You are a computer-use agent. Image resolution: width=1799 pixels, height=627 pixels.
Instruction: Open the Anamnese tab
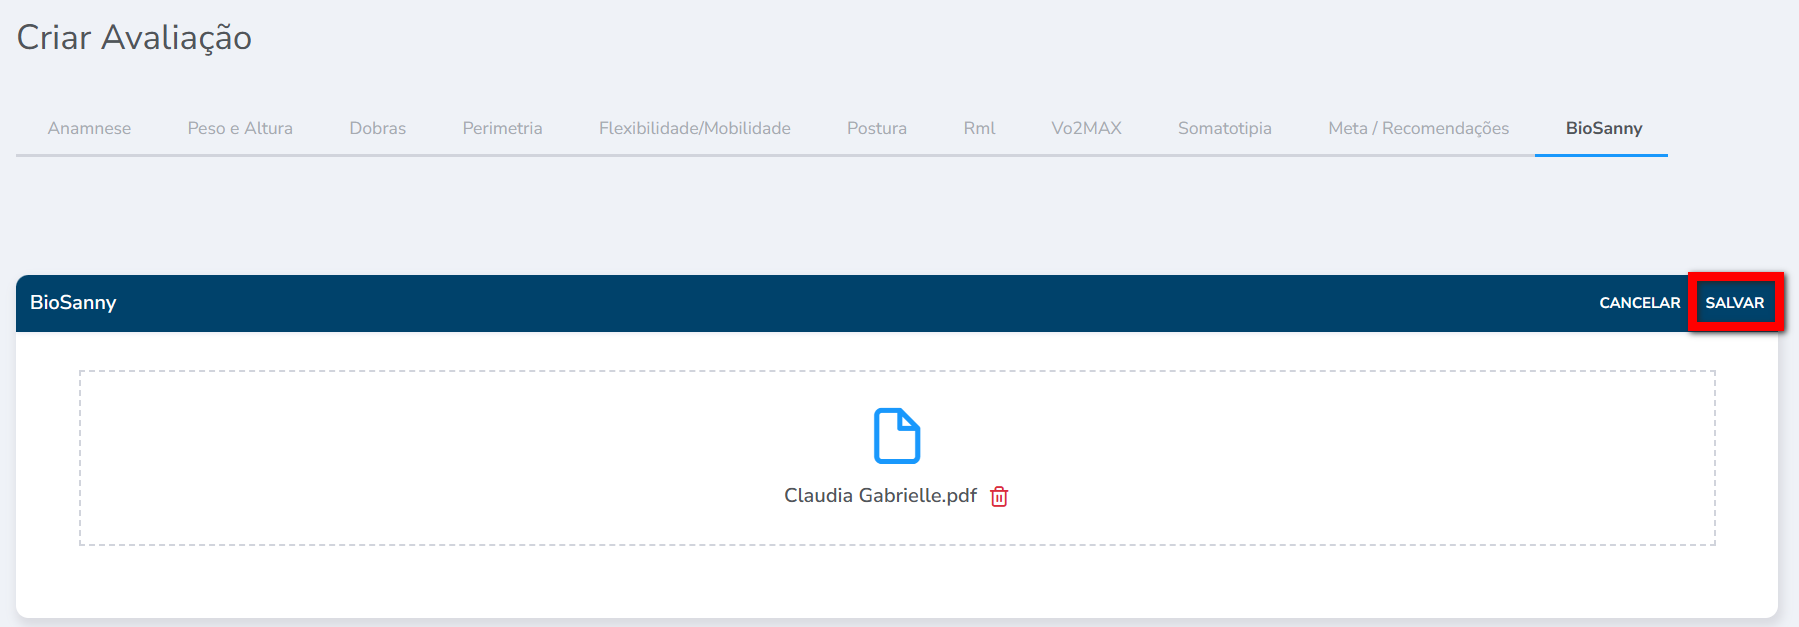[89, 128]
